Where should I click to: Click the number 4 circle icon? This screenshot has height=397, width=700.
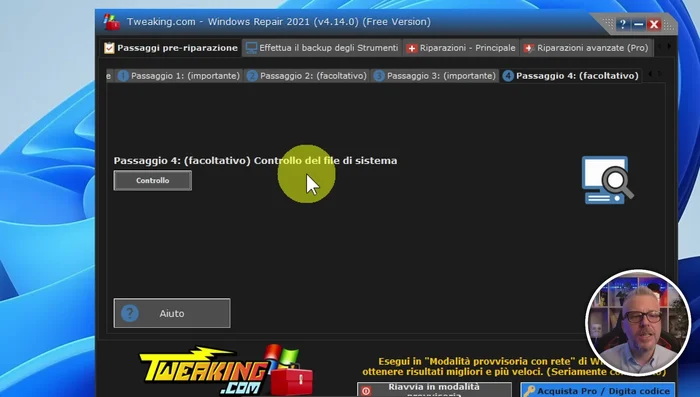pyautogui.click(x=508, y=76)
